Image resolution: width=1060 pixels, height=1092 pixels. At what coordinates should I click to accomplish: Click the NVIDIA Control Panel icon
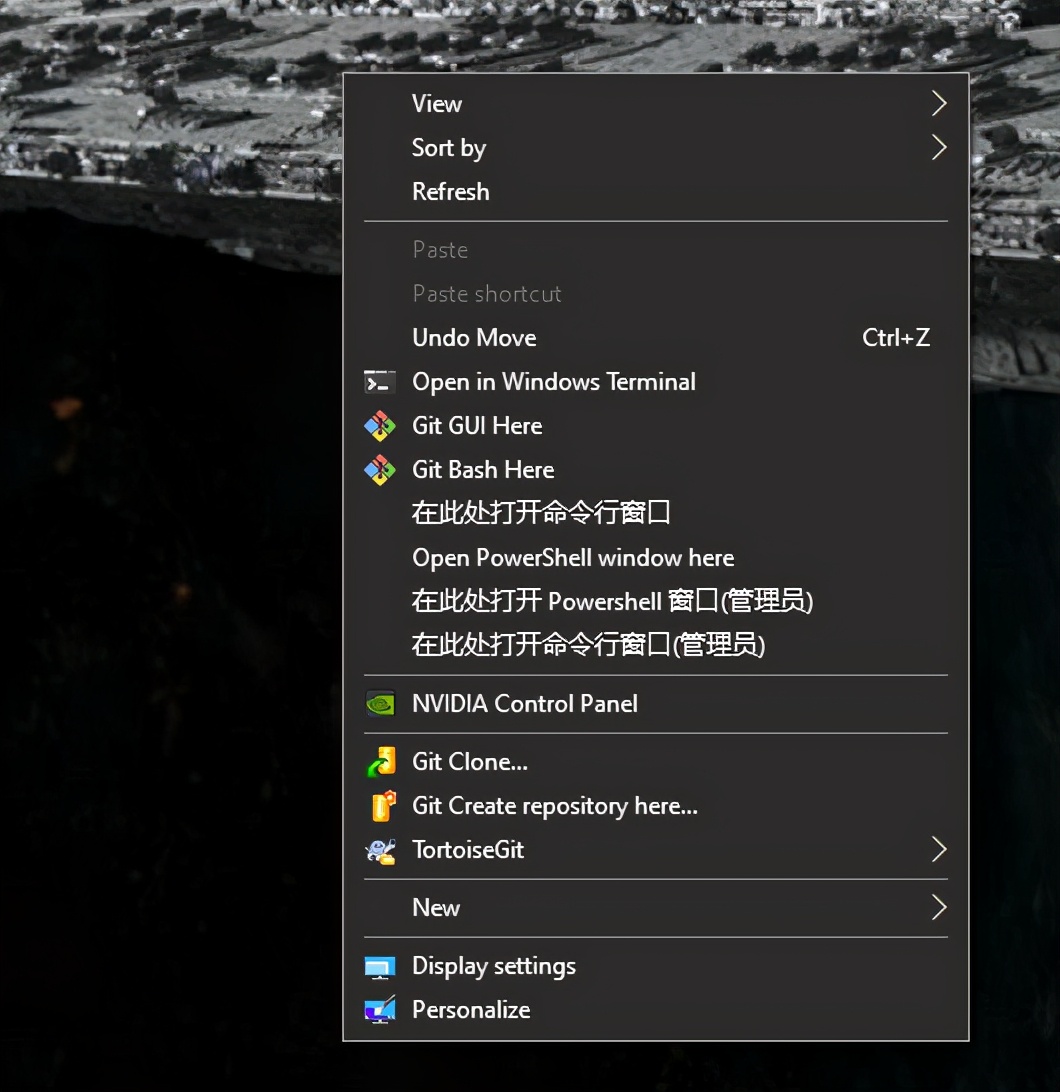[x=381, y=703]
